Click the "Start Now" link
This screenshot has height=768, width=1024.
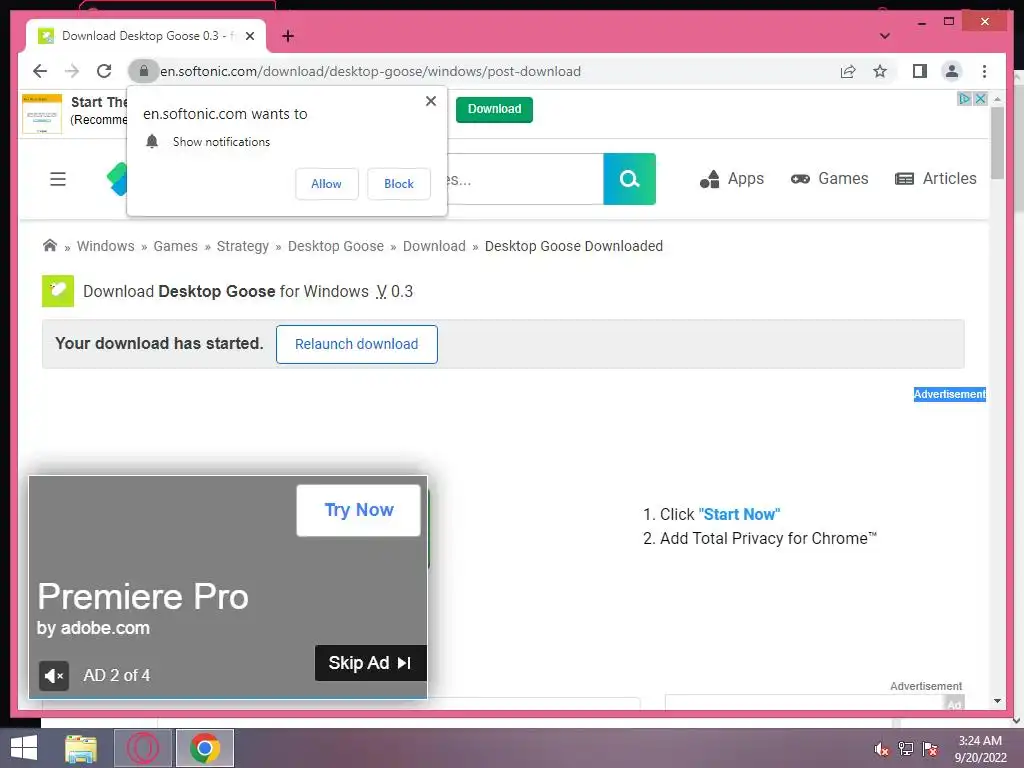coord(739,515)
